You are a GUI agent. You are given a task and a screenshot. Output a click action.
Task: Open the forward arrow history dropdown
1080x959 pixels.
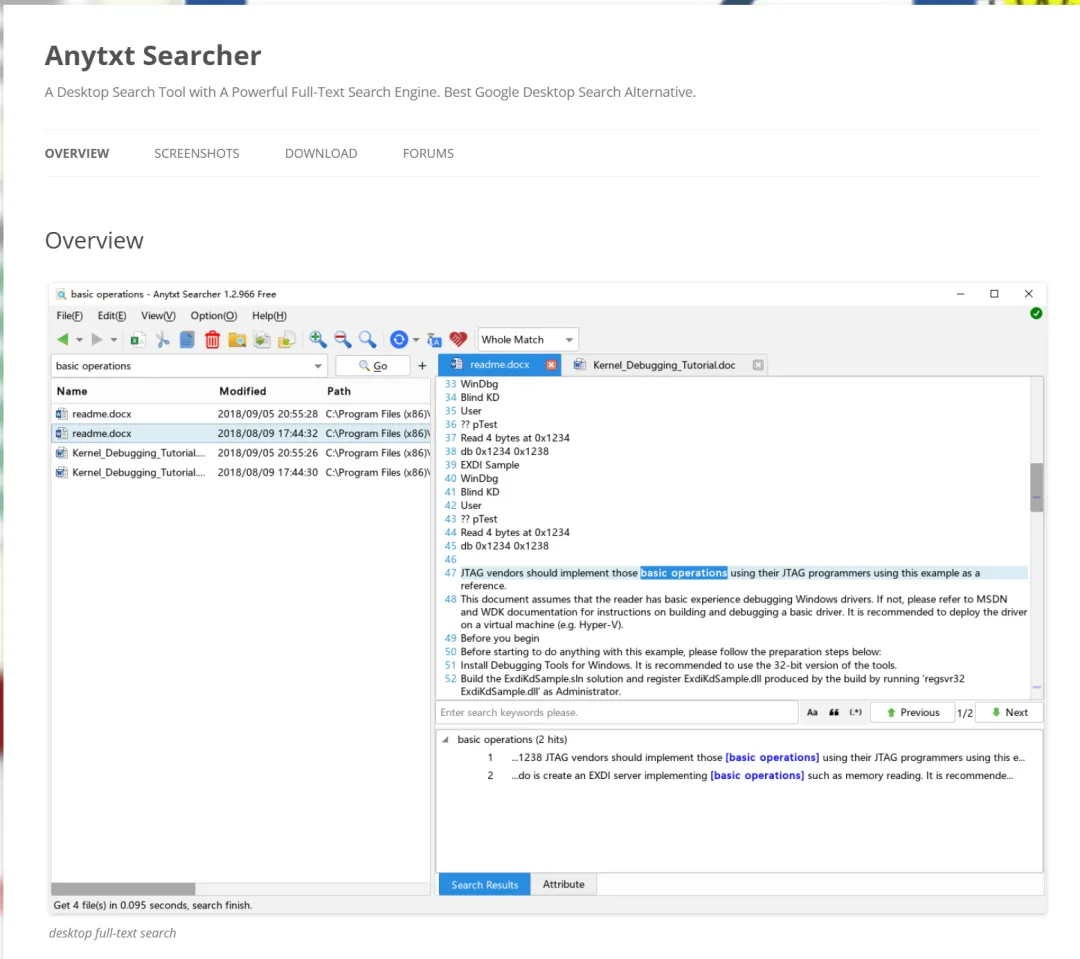(114, 340)
